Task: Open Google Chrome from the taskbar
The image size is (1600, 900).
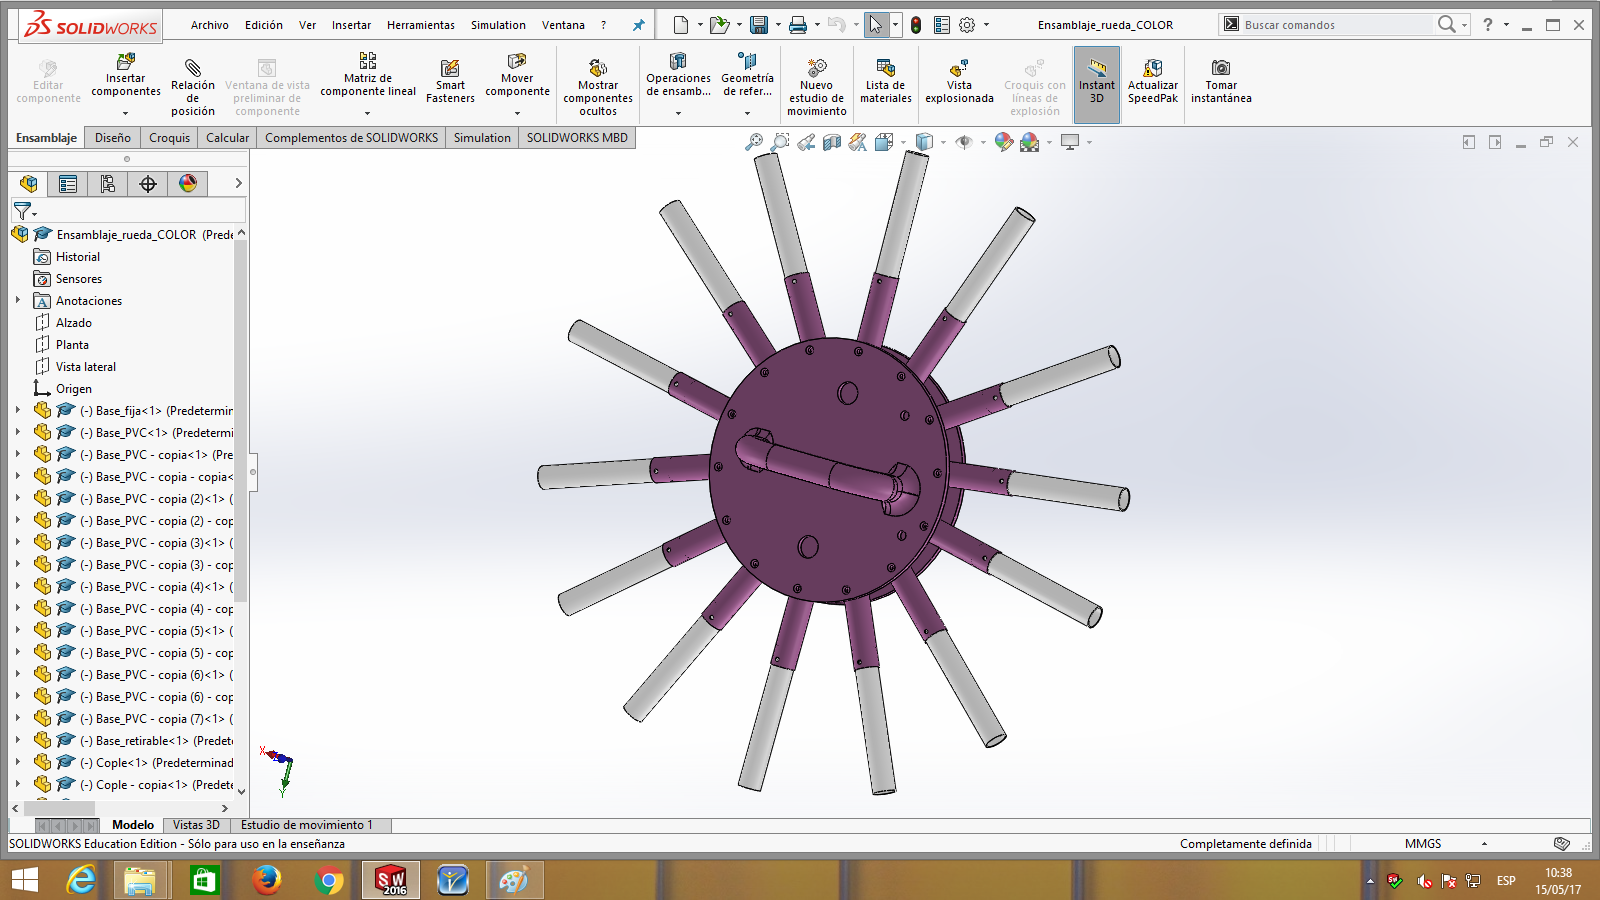Action: tap(328, 880)
